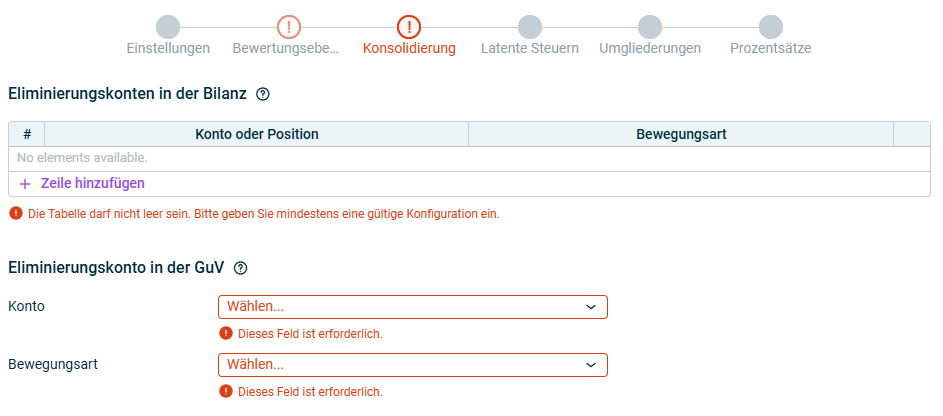943x416 pixels.
Task: Click the Konsolidierung error step circle
Action: (409, 27)
